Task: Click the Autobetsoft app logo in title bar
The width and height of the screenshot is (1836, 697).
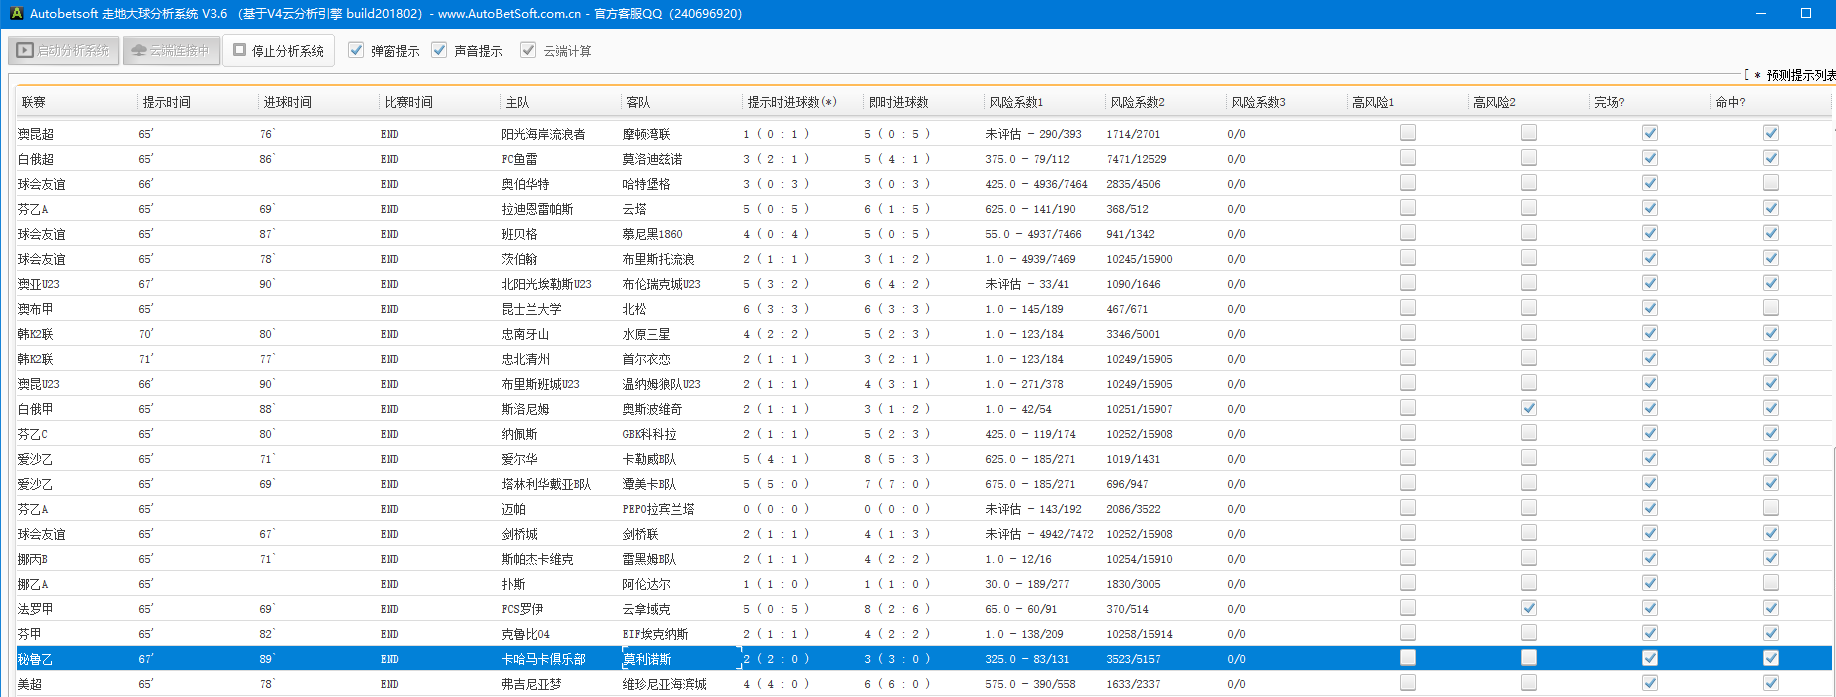Action: tap(15, 14)
